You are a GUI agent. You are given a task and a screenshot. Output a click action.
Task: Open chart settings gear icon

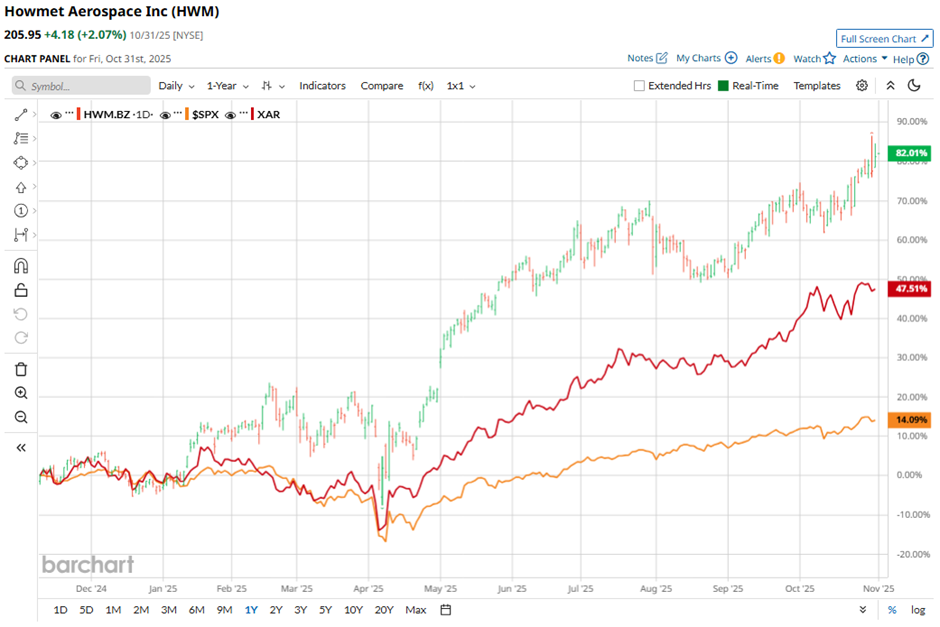click(862, 86)
